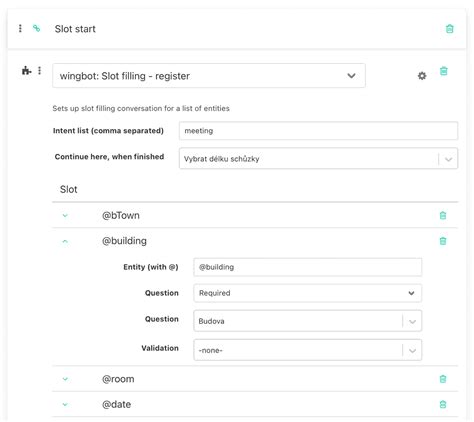Delete the wingbot Slot filling plugin

pos(443,71)
